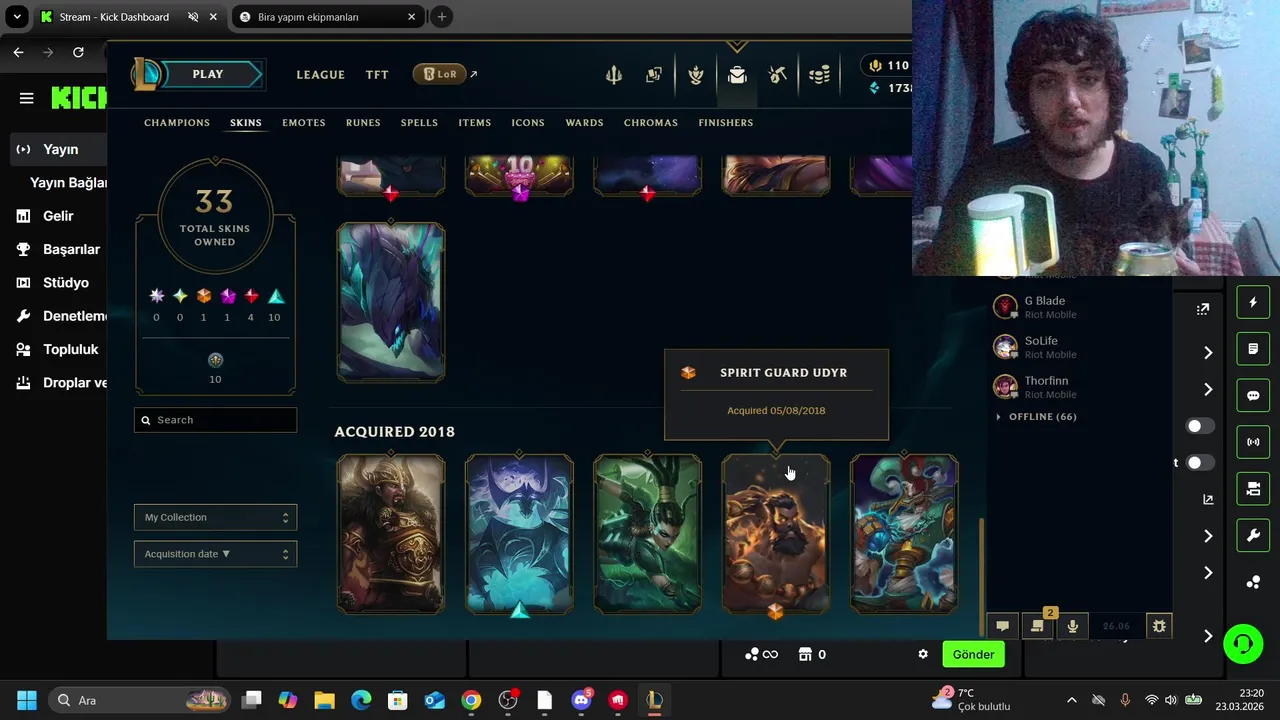This screenshot has width=1280, height=720.
Task: Open League chat bubble icon
Action: tap(1002, 626)
